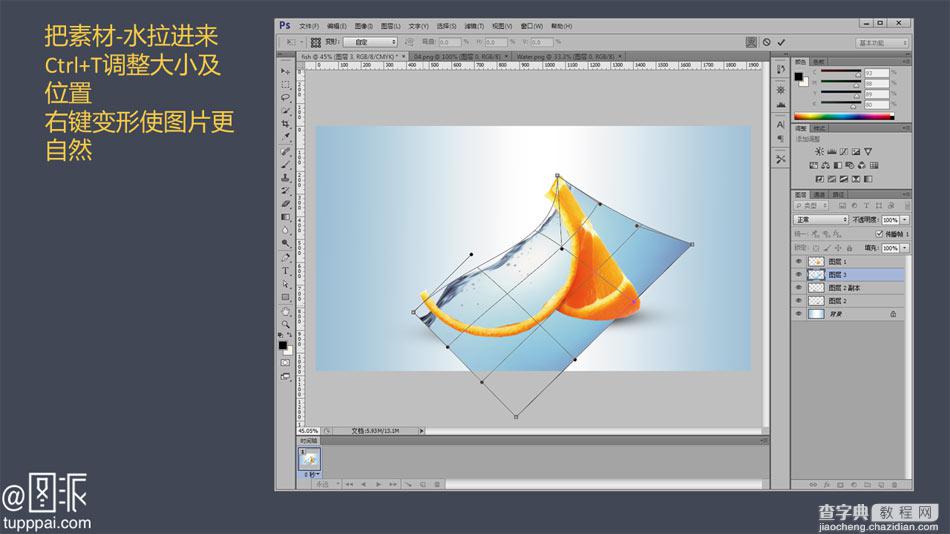Select the Rectangle shape tool
Screen dimensions: 950x534
pyautogui.click(x=285, y=297)
